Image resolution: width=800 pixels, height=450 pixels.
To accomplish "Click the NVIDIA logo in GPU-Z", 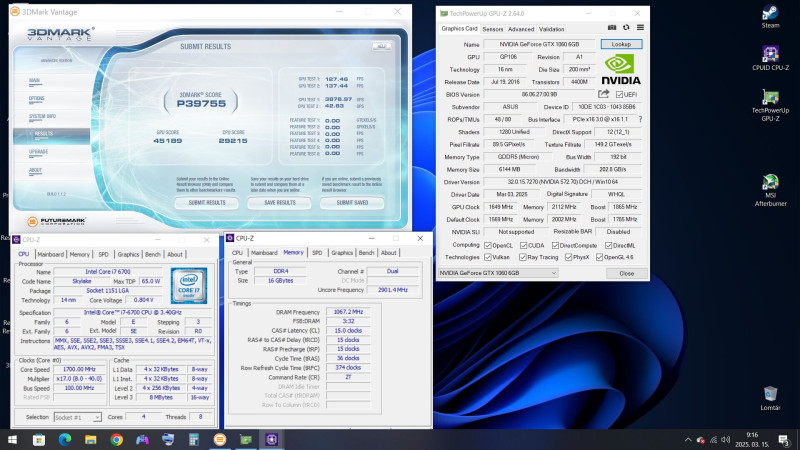I will [x=620, y=70].
